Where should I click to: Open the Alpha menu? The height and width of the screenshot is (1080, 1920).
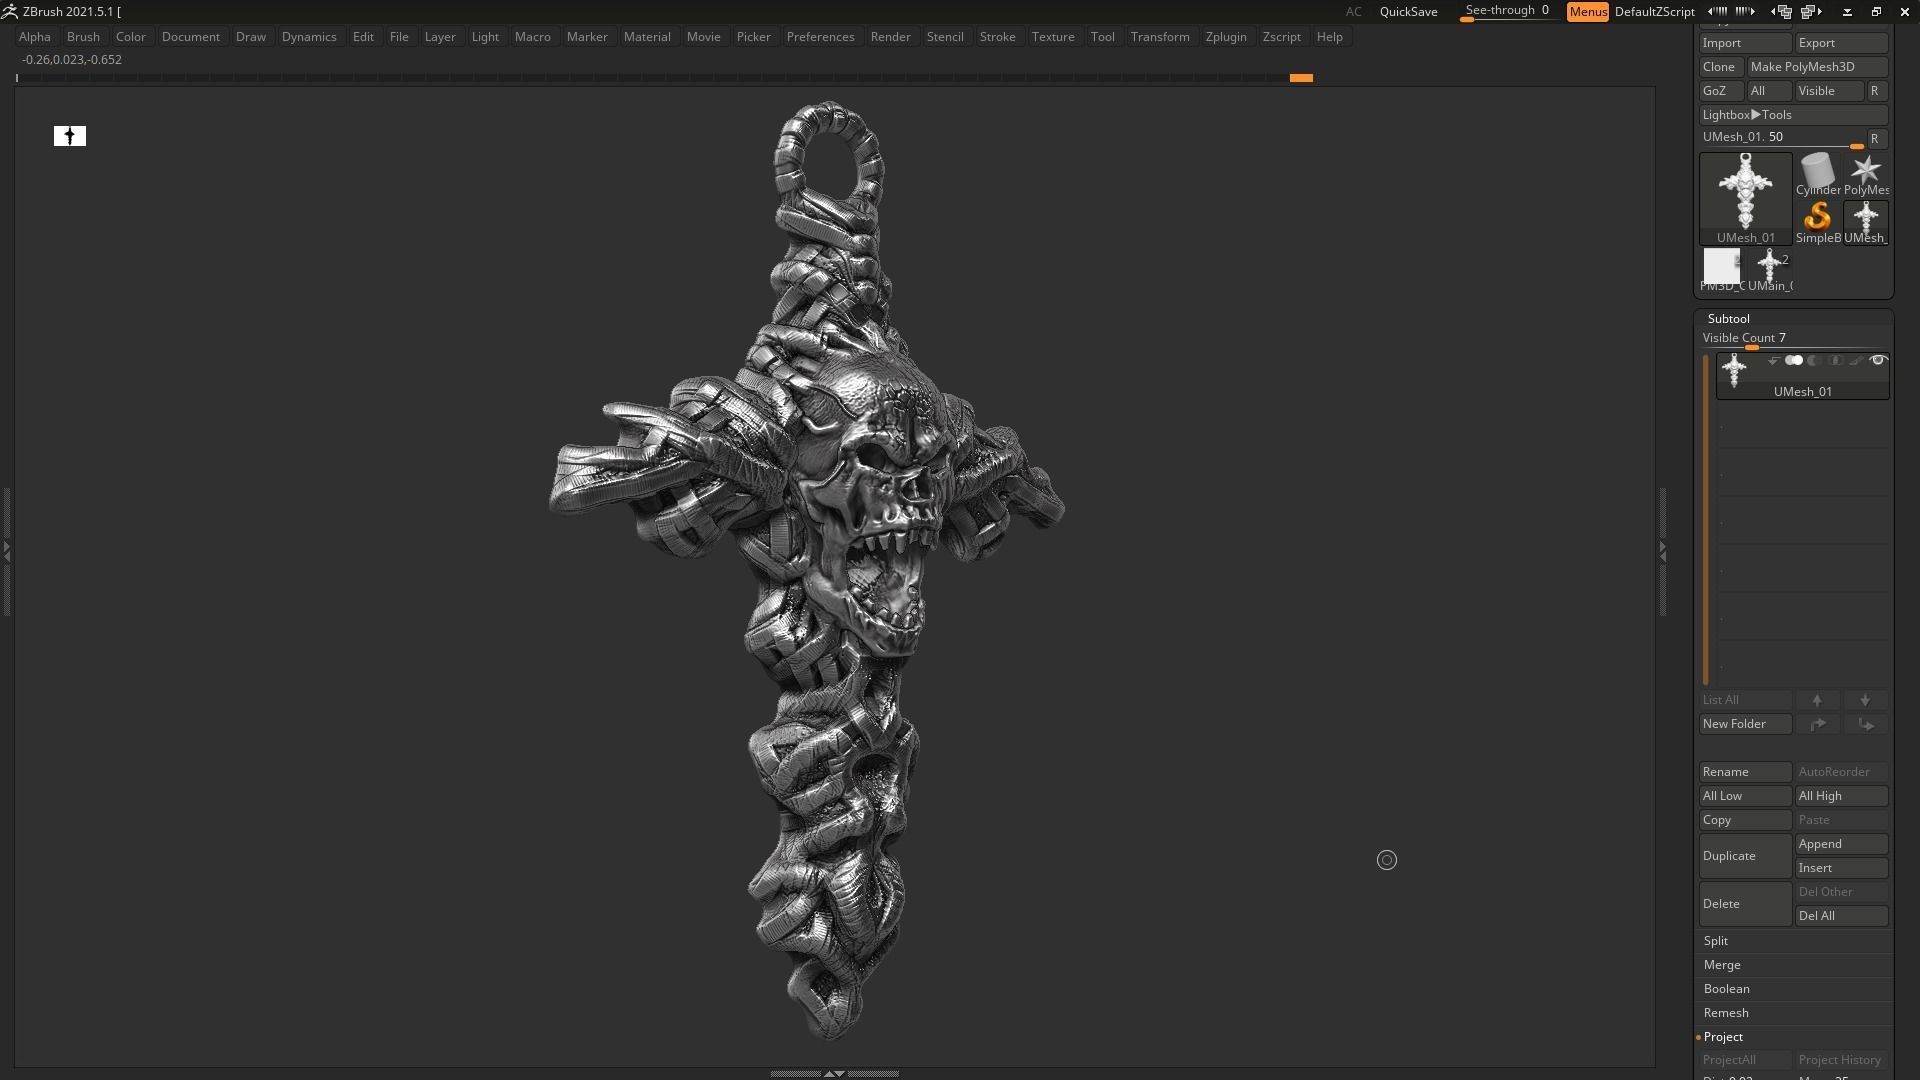[35, 37]
